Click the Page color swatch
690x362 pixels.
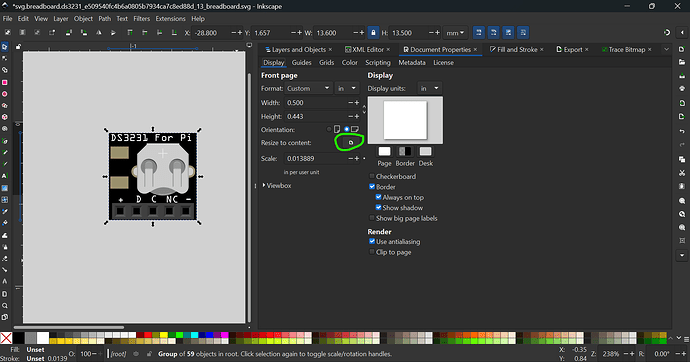pyautogui.click(x=384, y=151)
